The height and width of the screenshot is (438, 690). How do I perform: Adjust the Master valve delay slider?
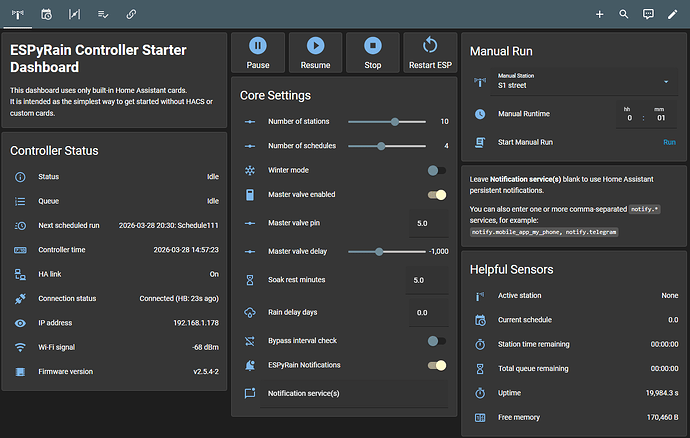coord(387,251)
